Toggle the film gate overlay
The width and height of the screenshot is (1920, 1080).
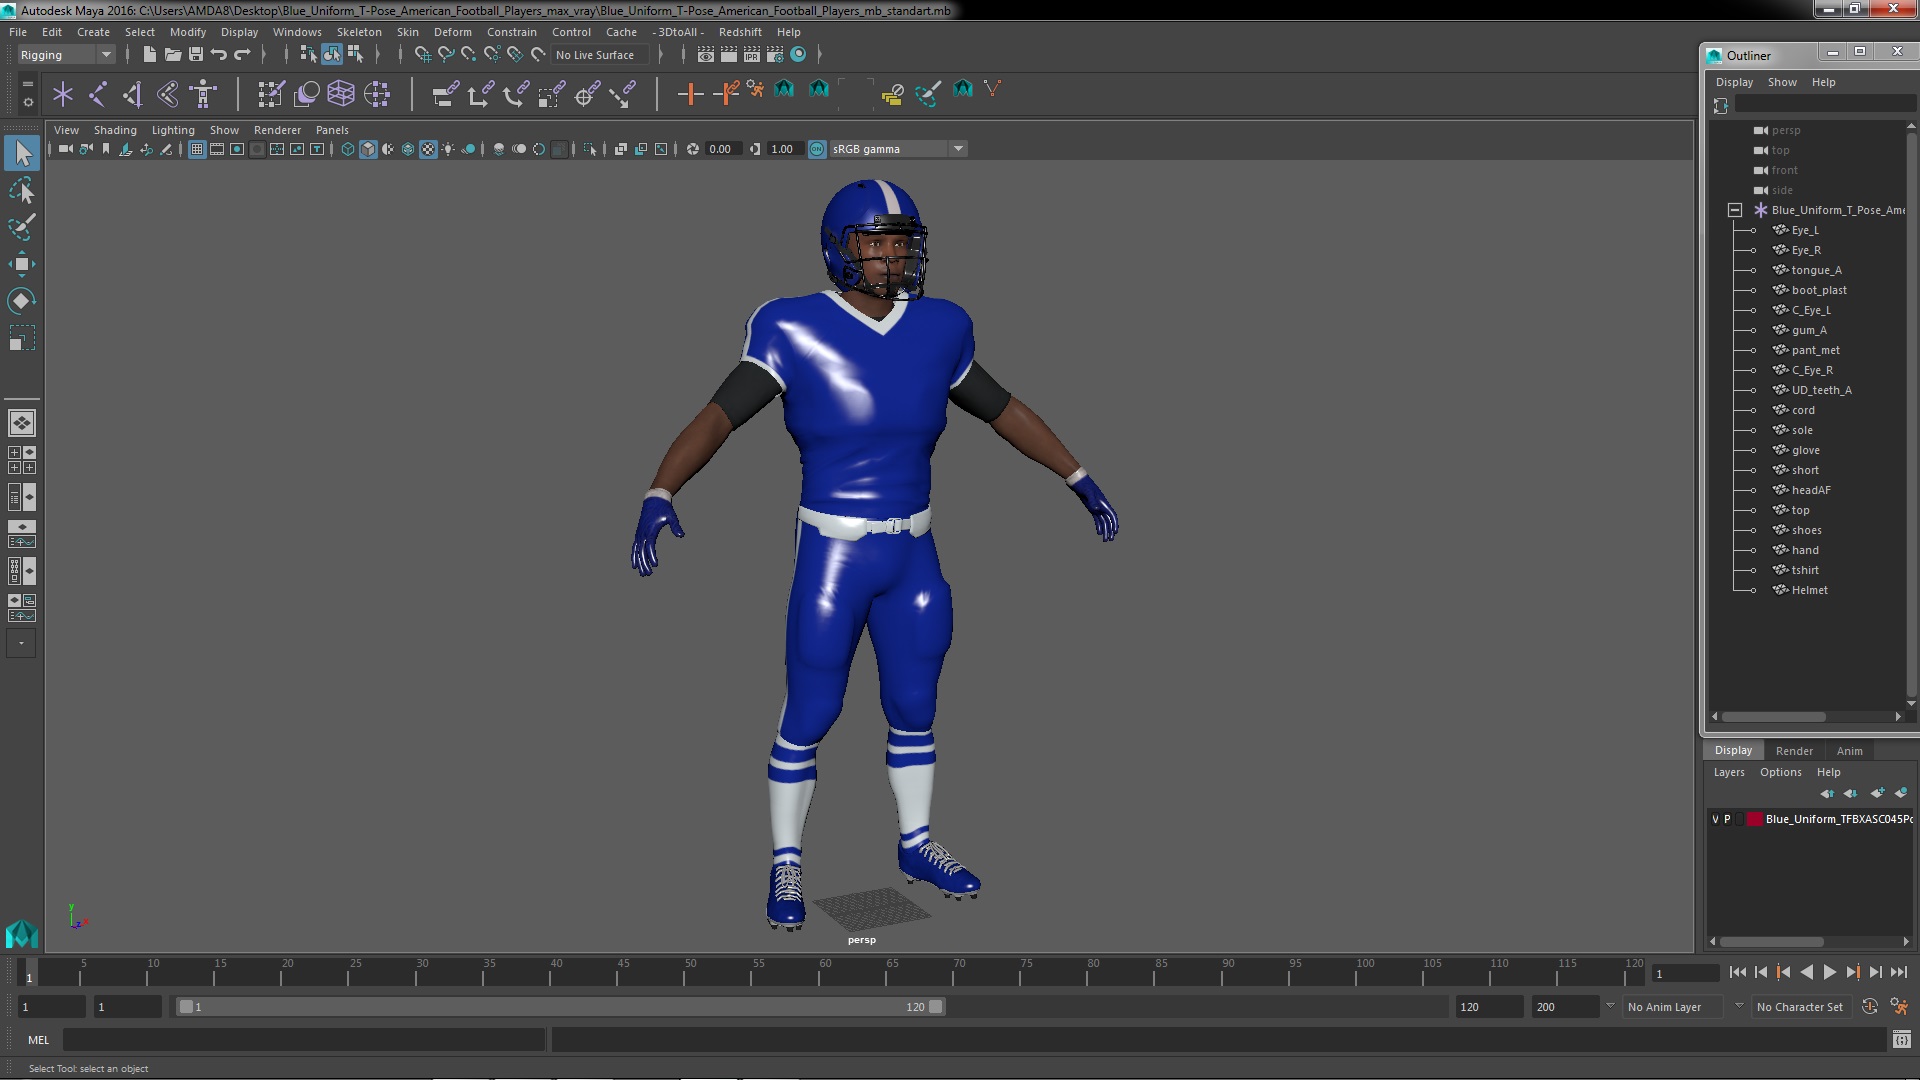[x=217, y=149]
